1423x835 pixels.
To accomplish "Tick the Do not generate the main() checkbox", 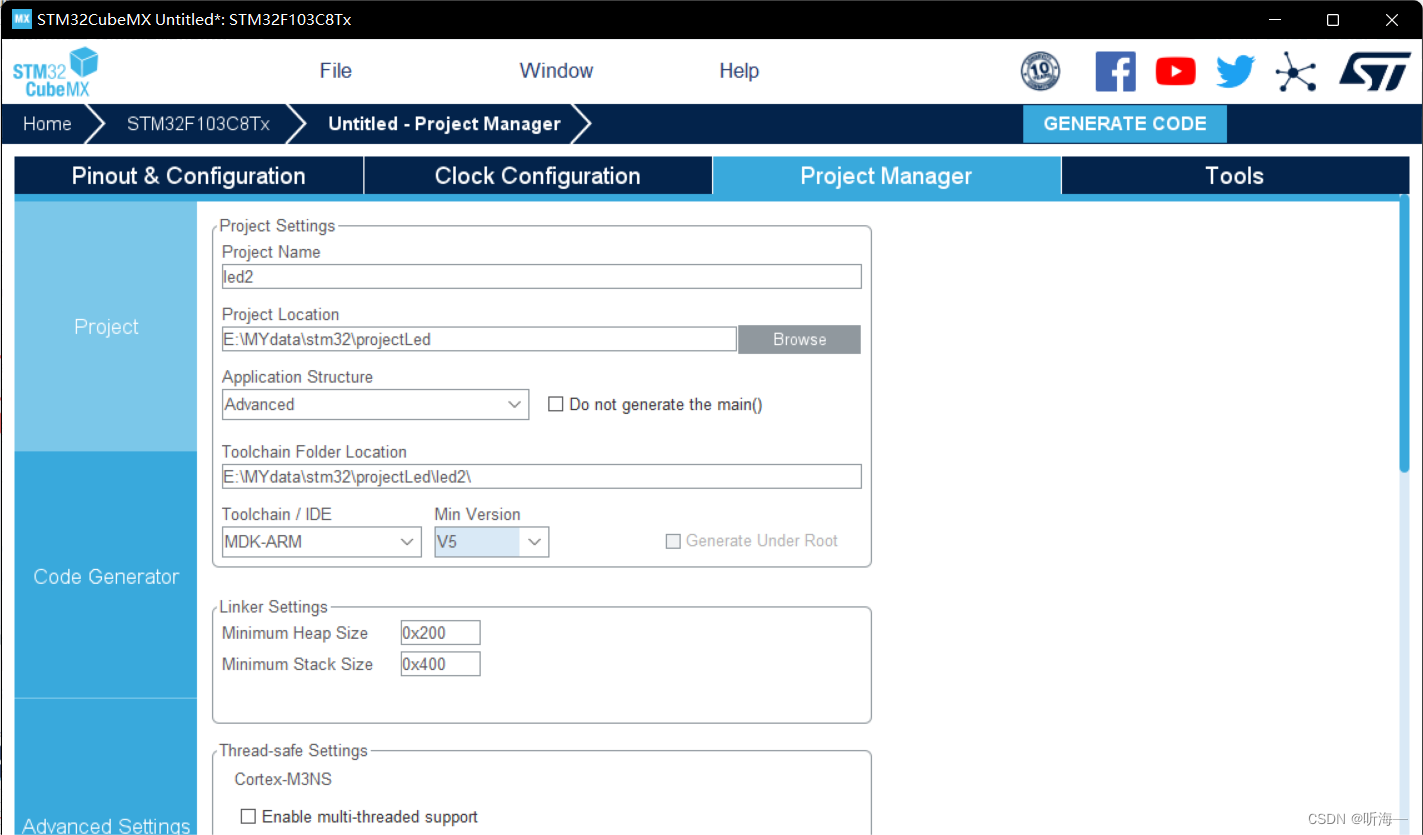I will [556, 404].
